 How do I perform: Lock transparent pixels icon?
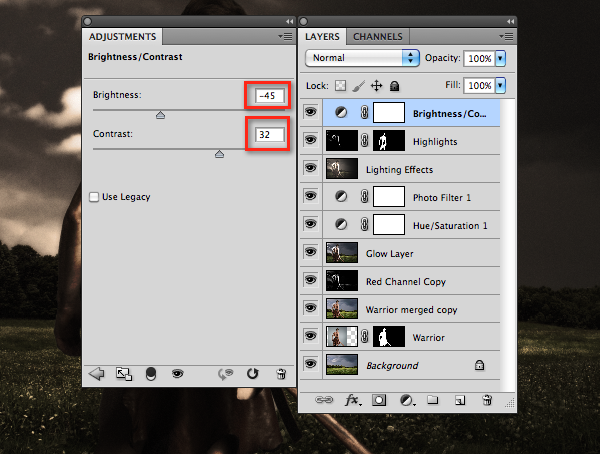coord(340,86)
